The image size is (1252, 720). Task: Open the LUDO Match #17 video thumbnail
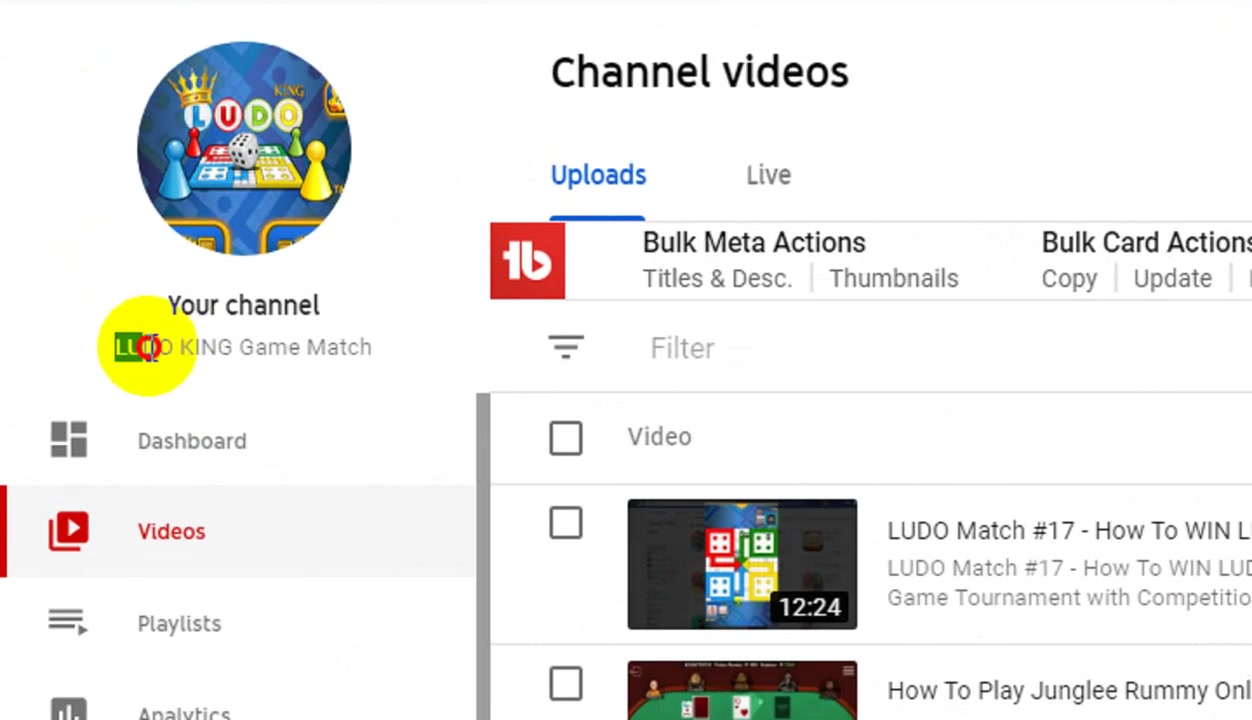[742, 564]
